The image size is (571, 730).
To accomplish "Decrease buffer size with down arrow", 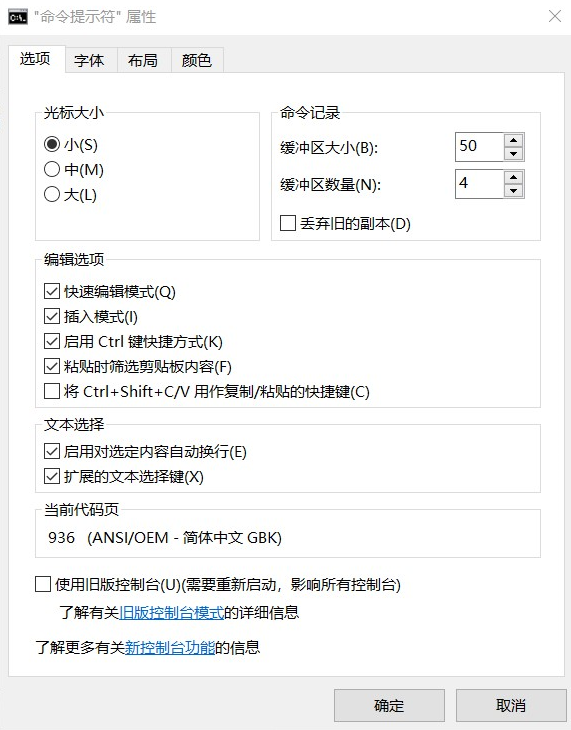I will (x=513, y=154).
